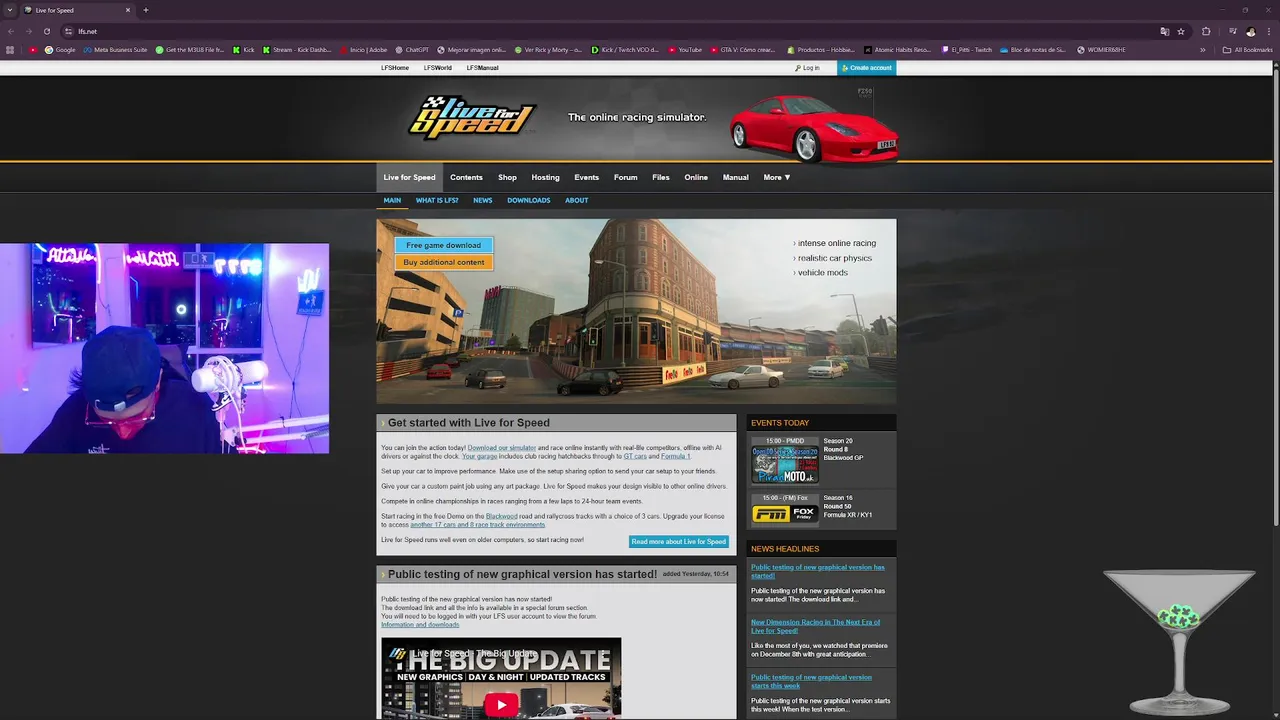Follow the Blackwood link
Viewport: 1280px width, 720px height.
click(502, 516)
